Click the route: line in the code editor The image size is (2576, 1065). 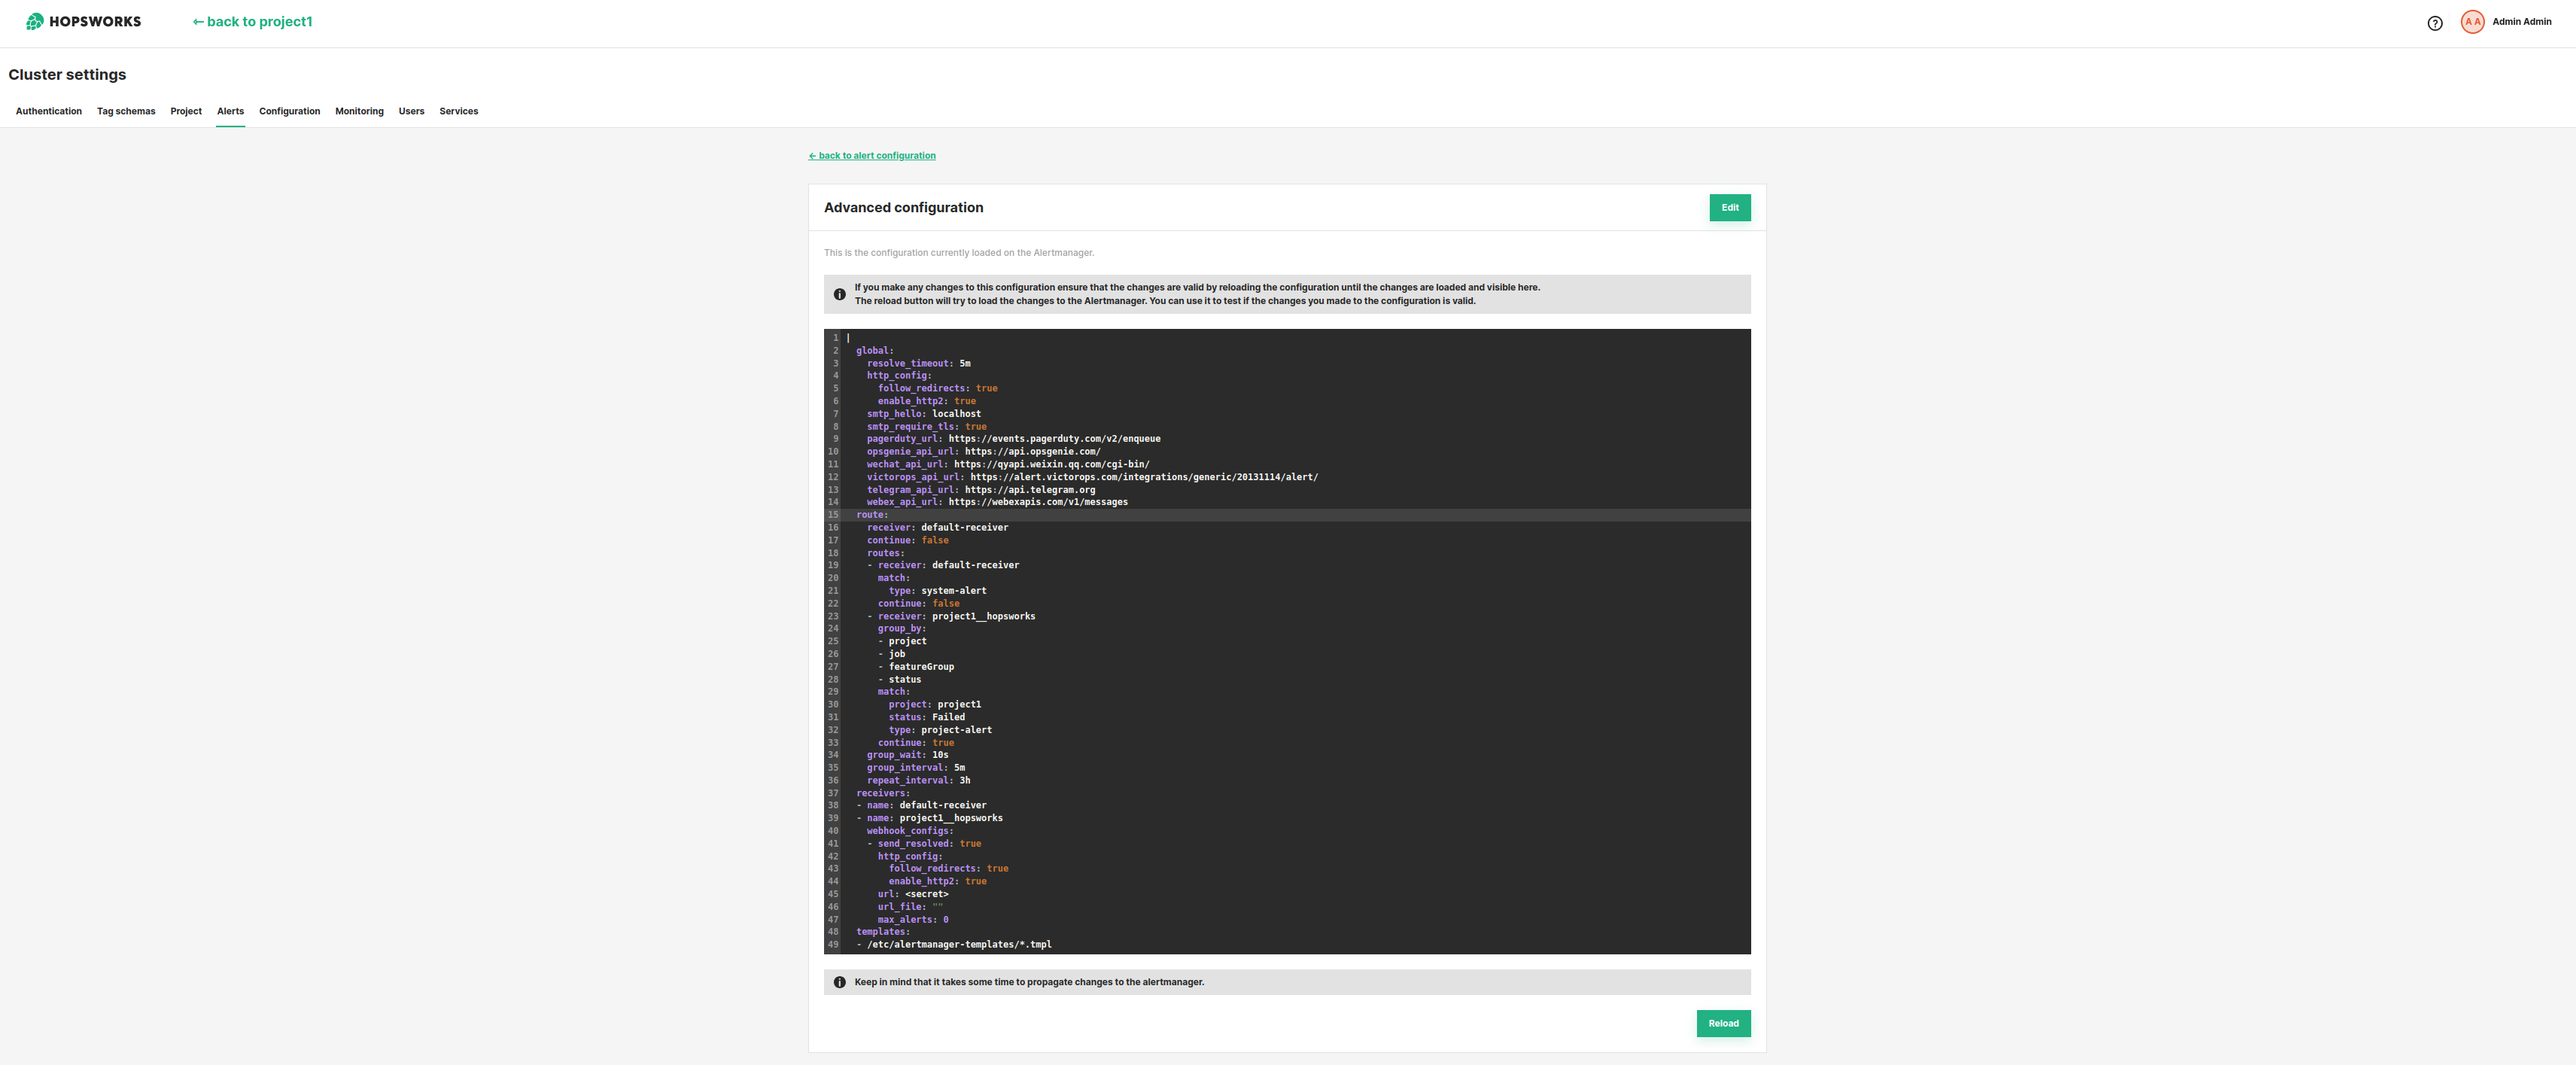(x=872, y=515)
